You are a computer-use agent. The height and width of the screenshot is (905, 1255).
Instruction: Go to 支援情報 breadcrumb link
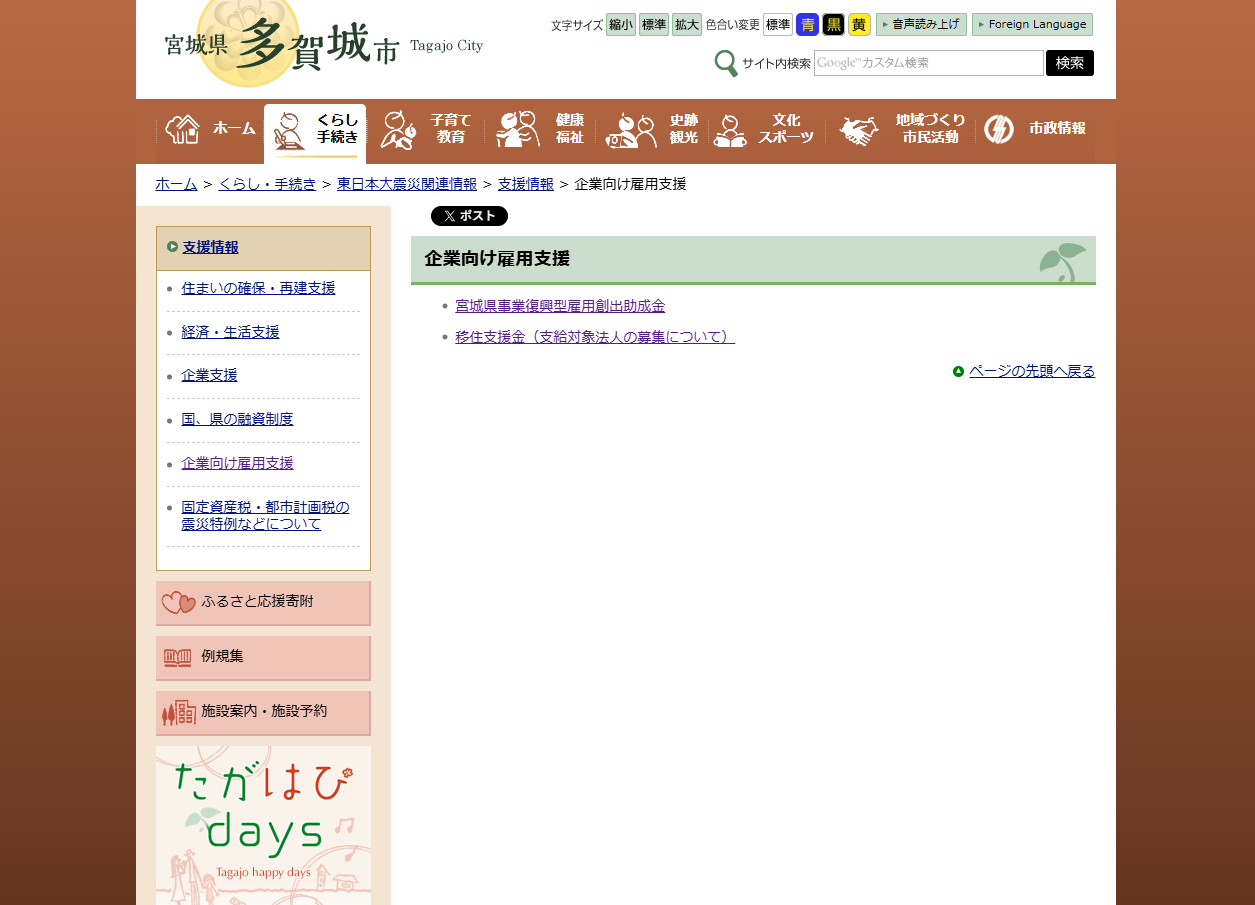[526, 184]
